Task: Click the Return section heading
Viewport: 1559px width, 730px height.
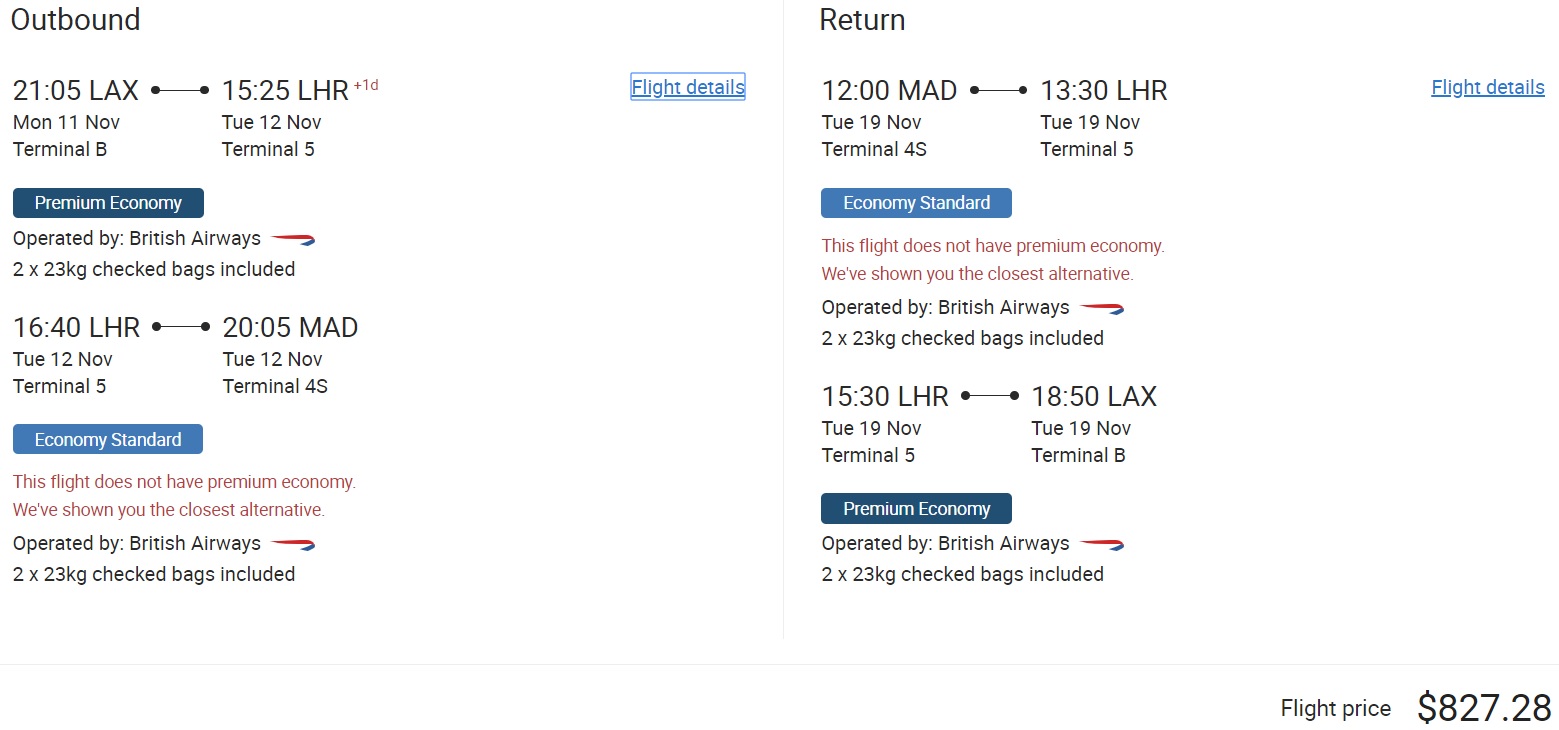Action: pos(862,20)
